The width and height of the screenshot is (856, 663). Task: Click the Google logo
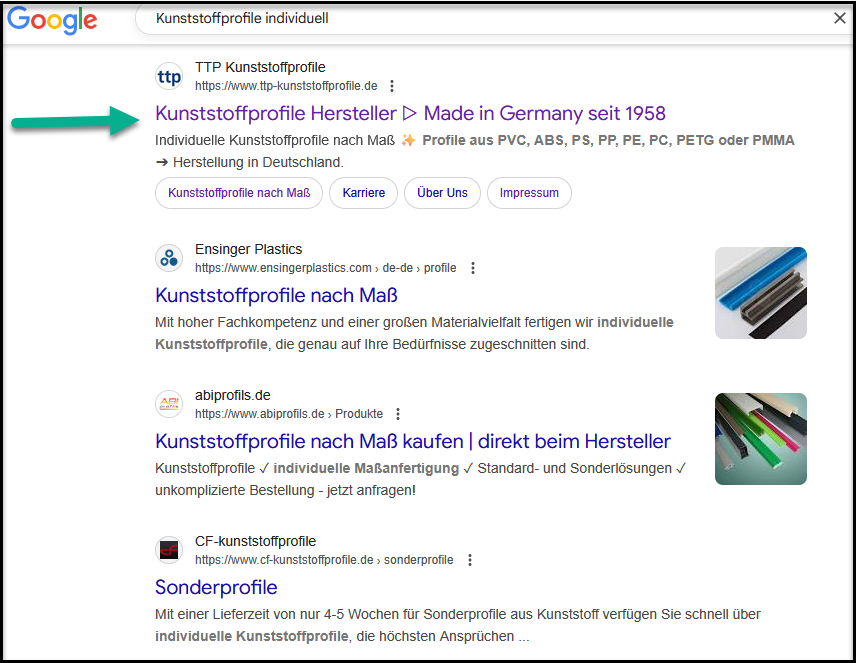pos(52,21)
